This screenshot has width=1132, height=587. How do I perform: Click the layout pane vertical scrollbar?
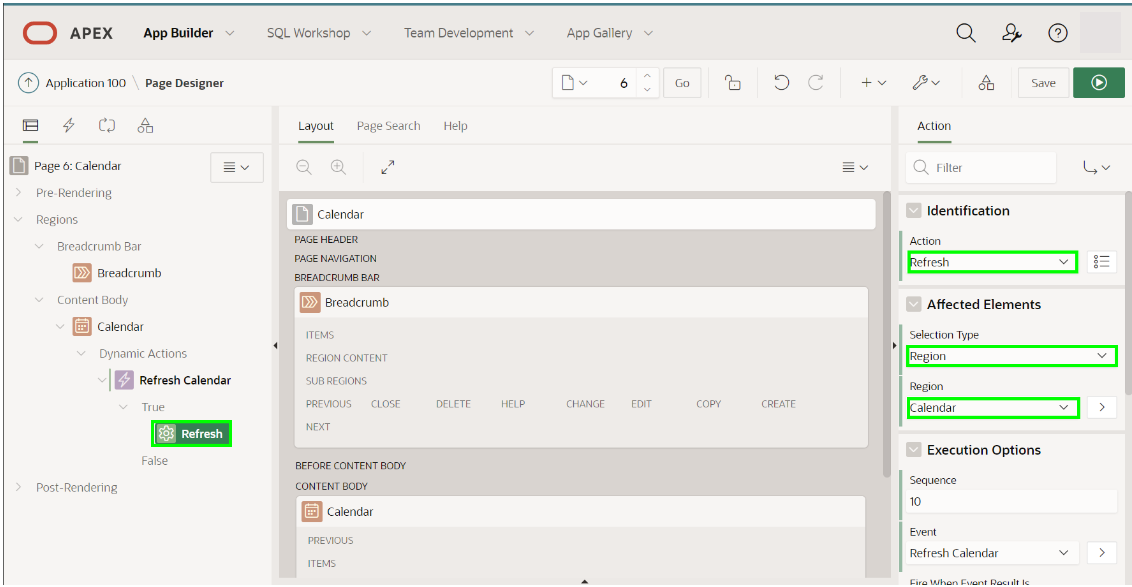[887, 334]
